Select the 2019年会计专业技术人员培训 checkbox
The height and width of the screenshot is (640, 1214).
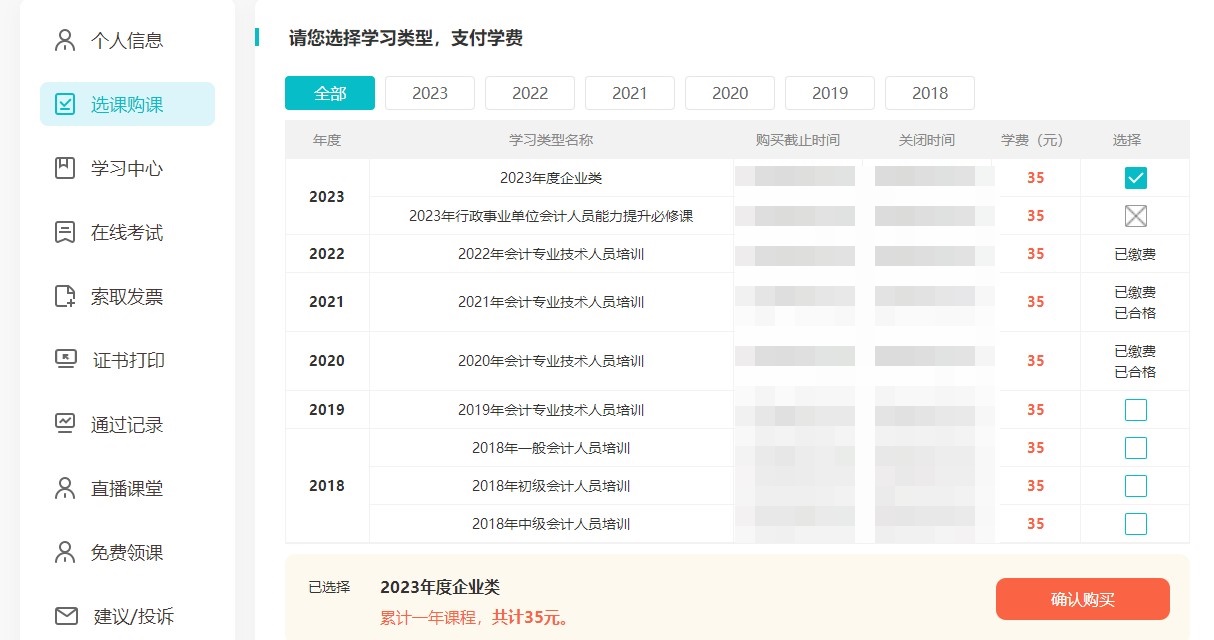click(1135, 410)
